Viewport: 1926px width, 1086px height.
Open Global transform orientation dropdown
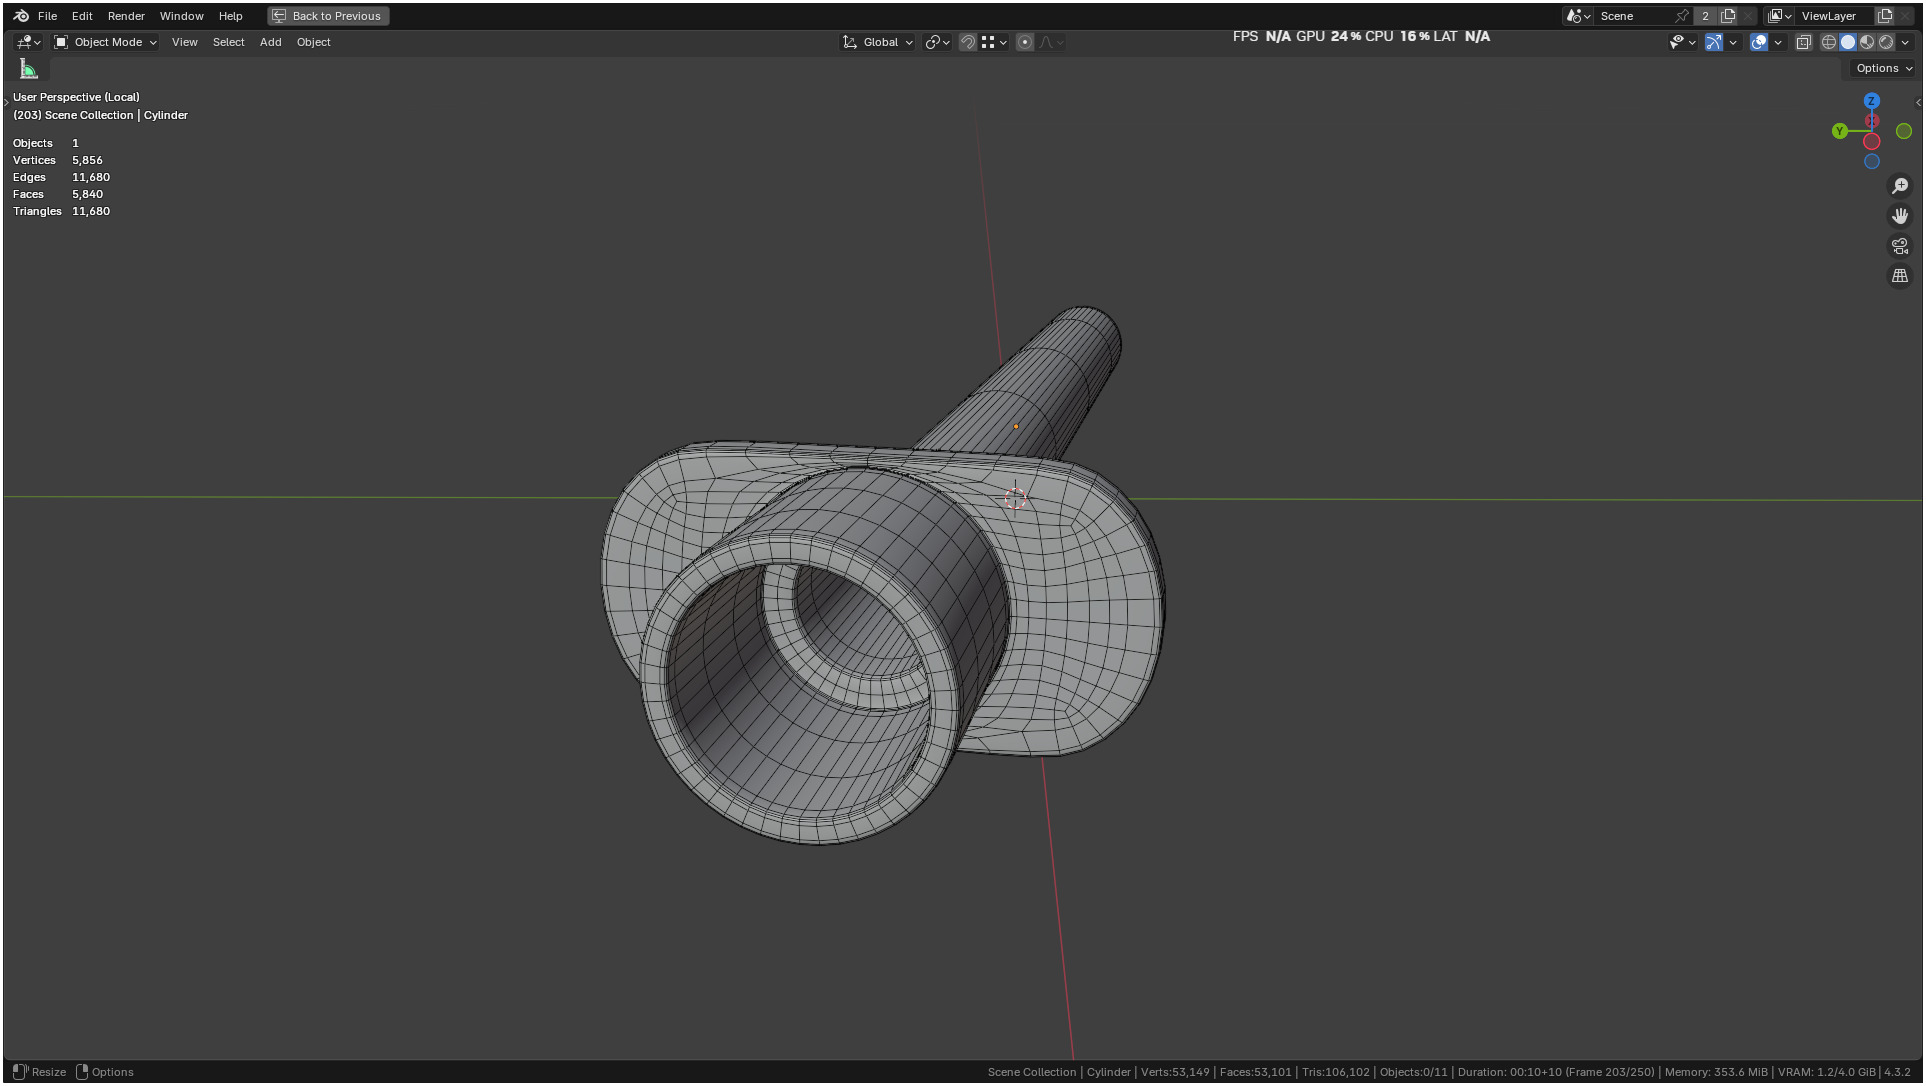pyautogui.click(x=879, y=42)
